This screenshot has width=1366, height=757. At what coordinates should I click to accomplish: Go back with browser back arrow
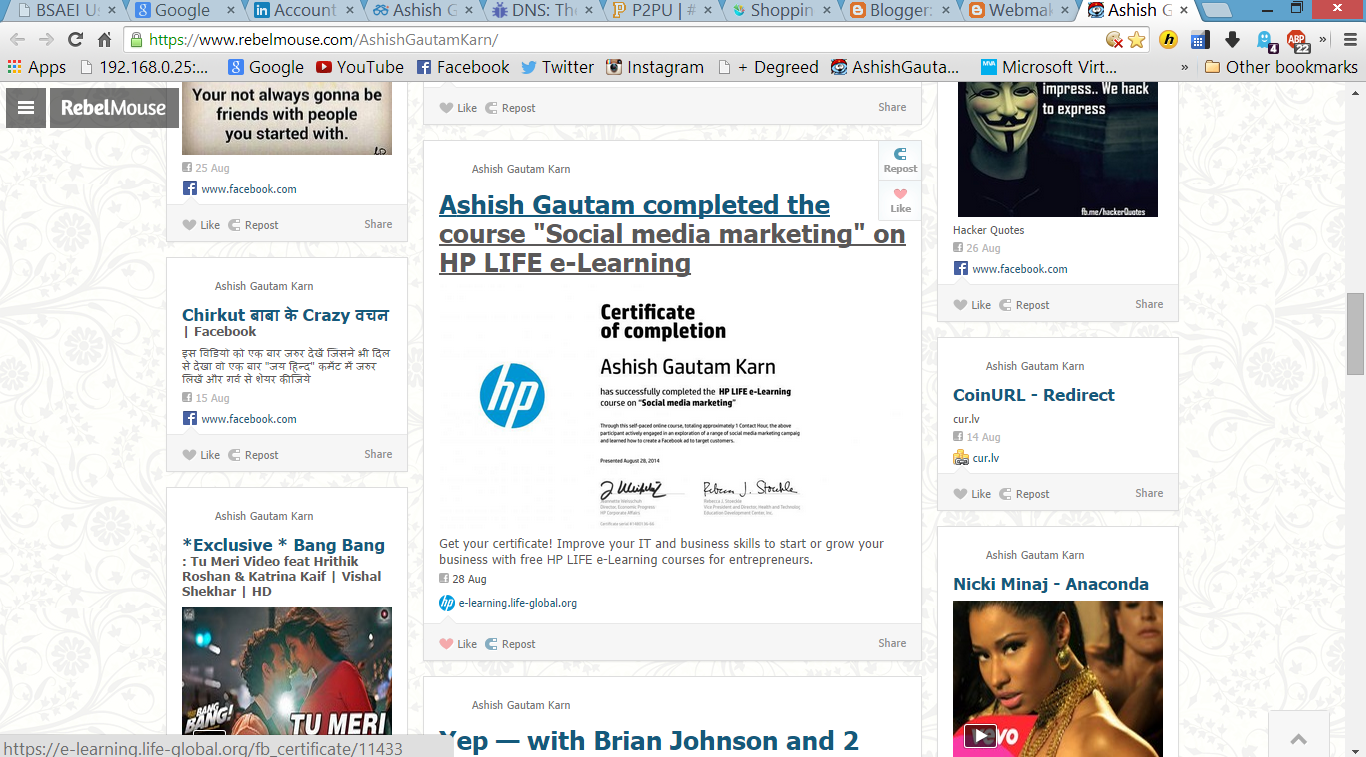tap(17, 40)
